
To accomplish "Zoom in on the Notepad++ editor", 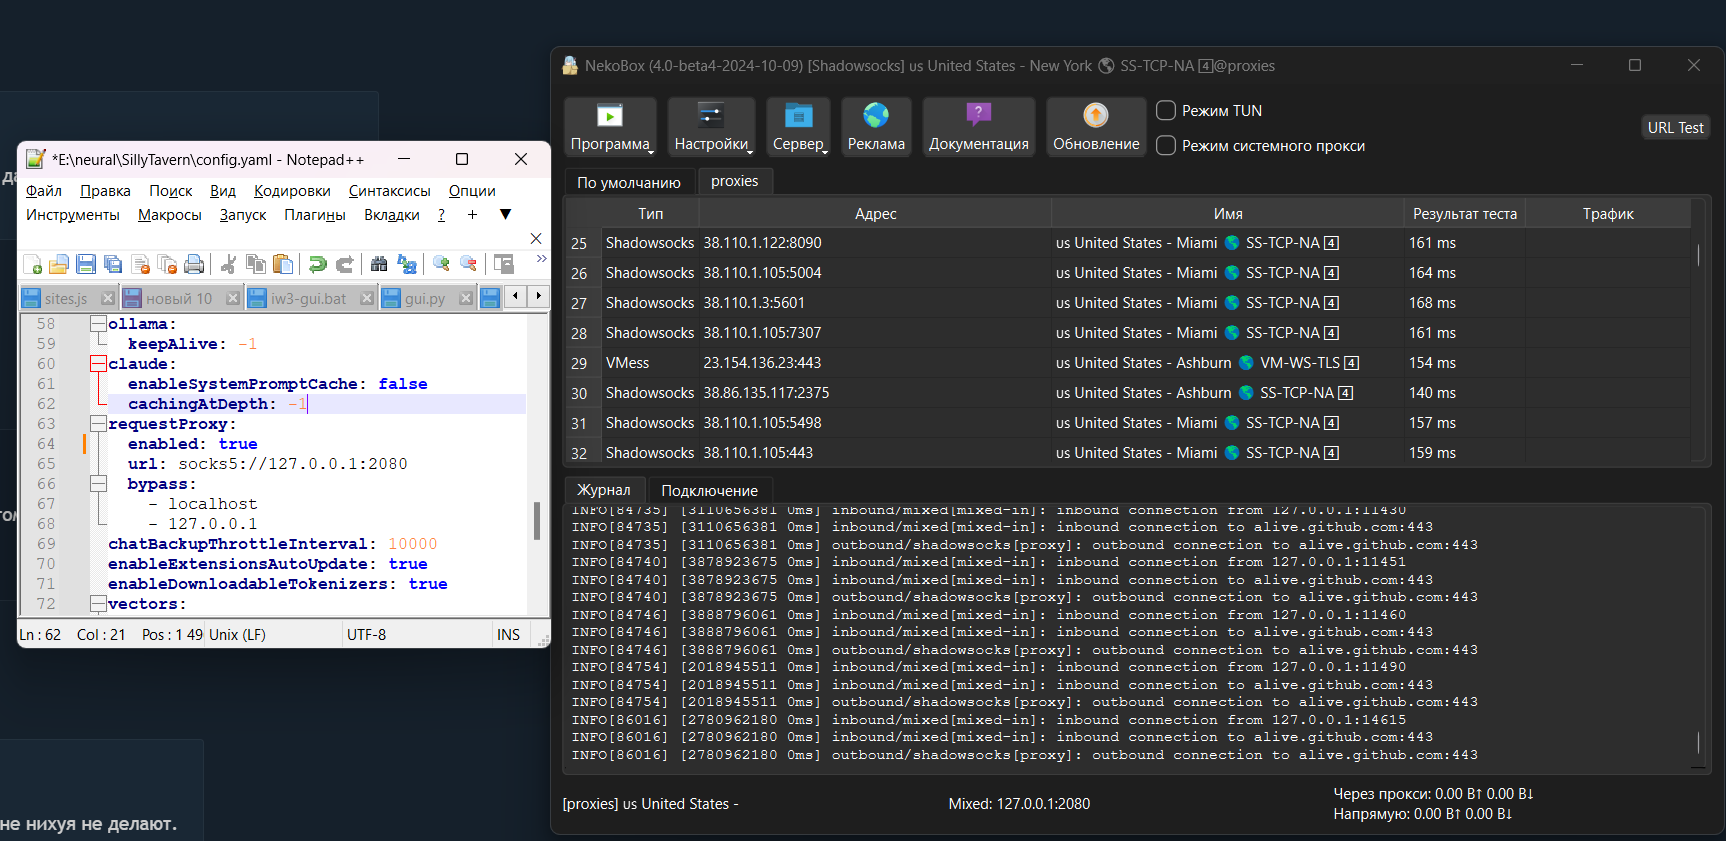I will pyautogui.click(x=441, y=264).
